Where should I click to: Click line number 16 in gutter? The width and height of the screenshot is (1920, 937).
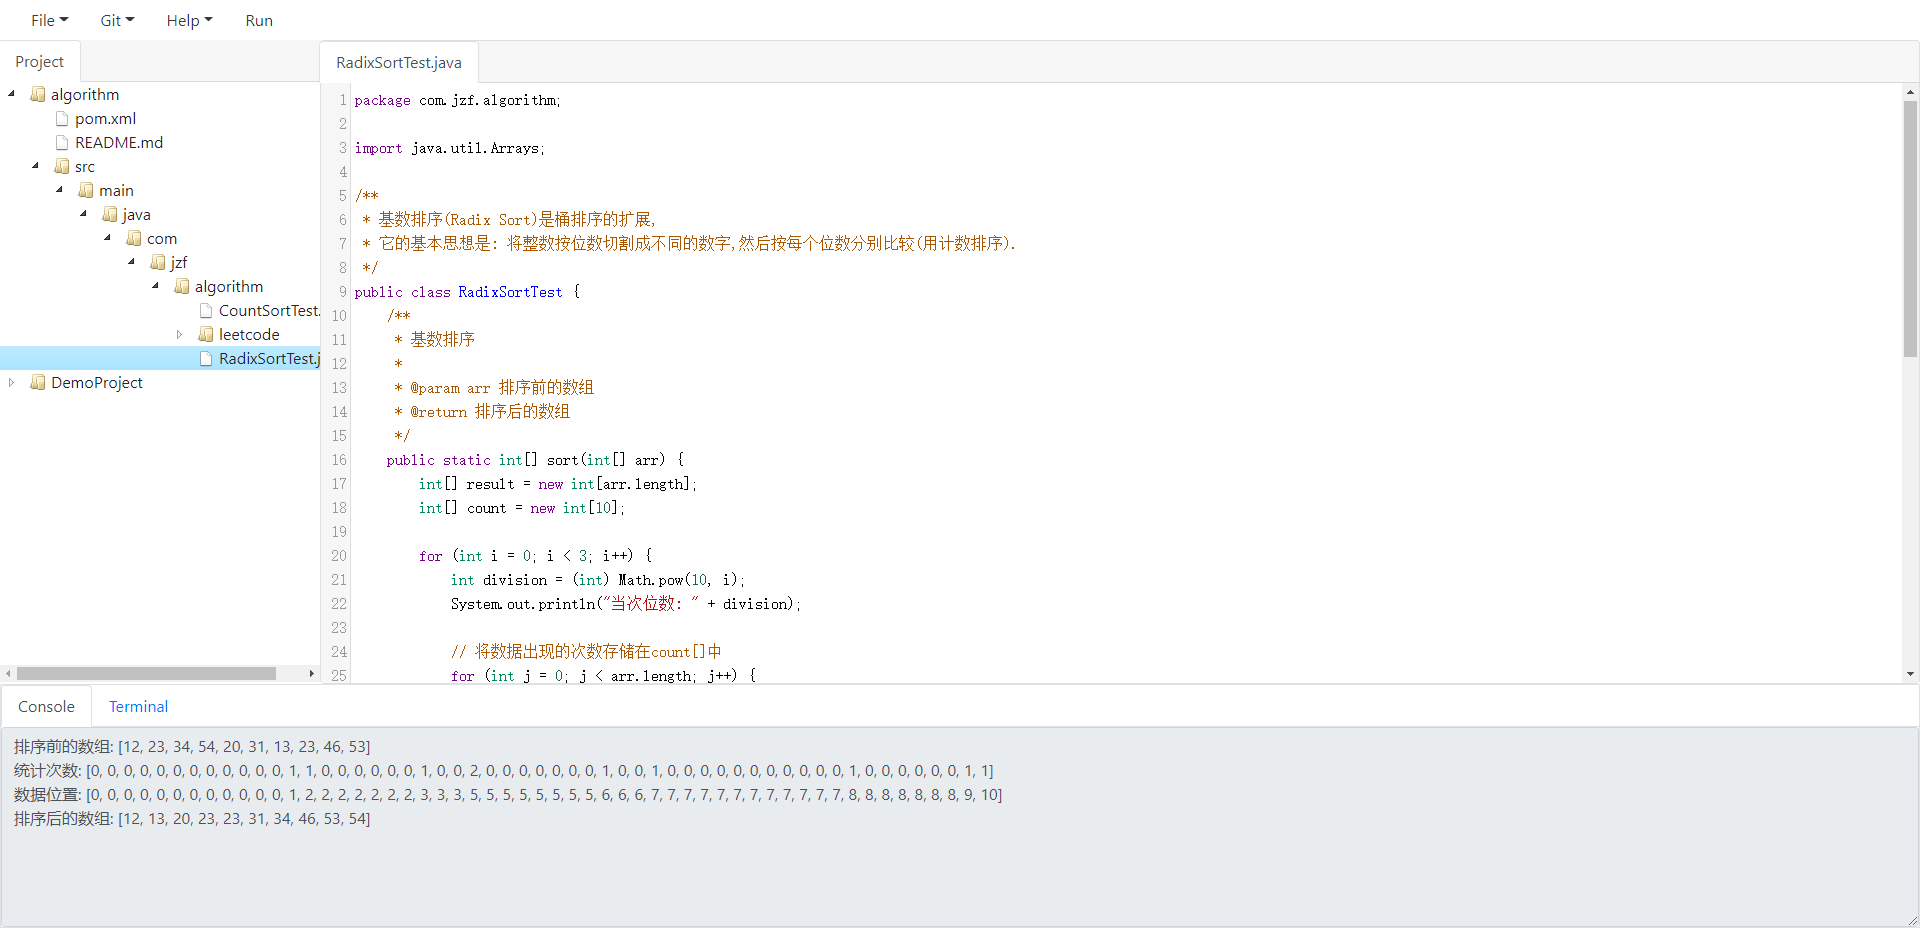point(339,460)
